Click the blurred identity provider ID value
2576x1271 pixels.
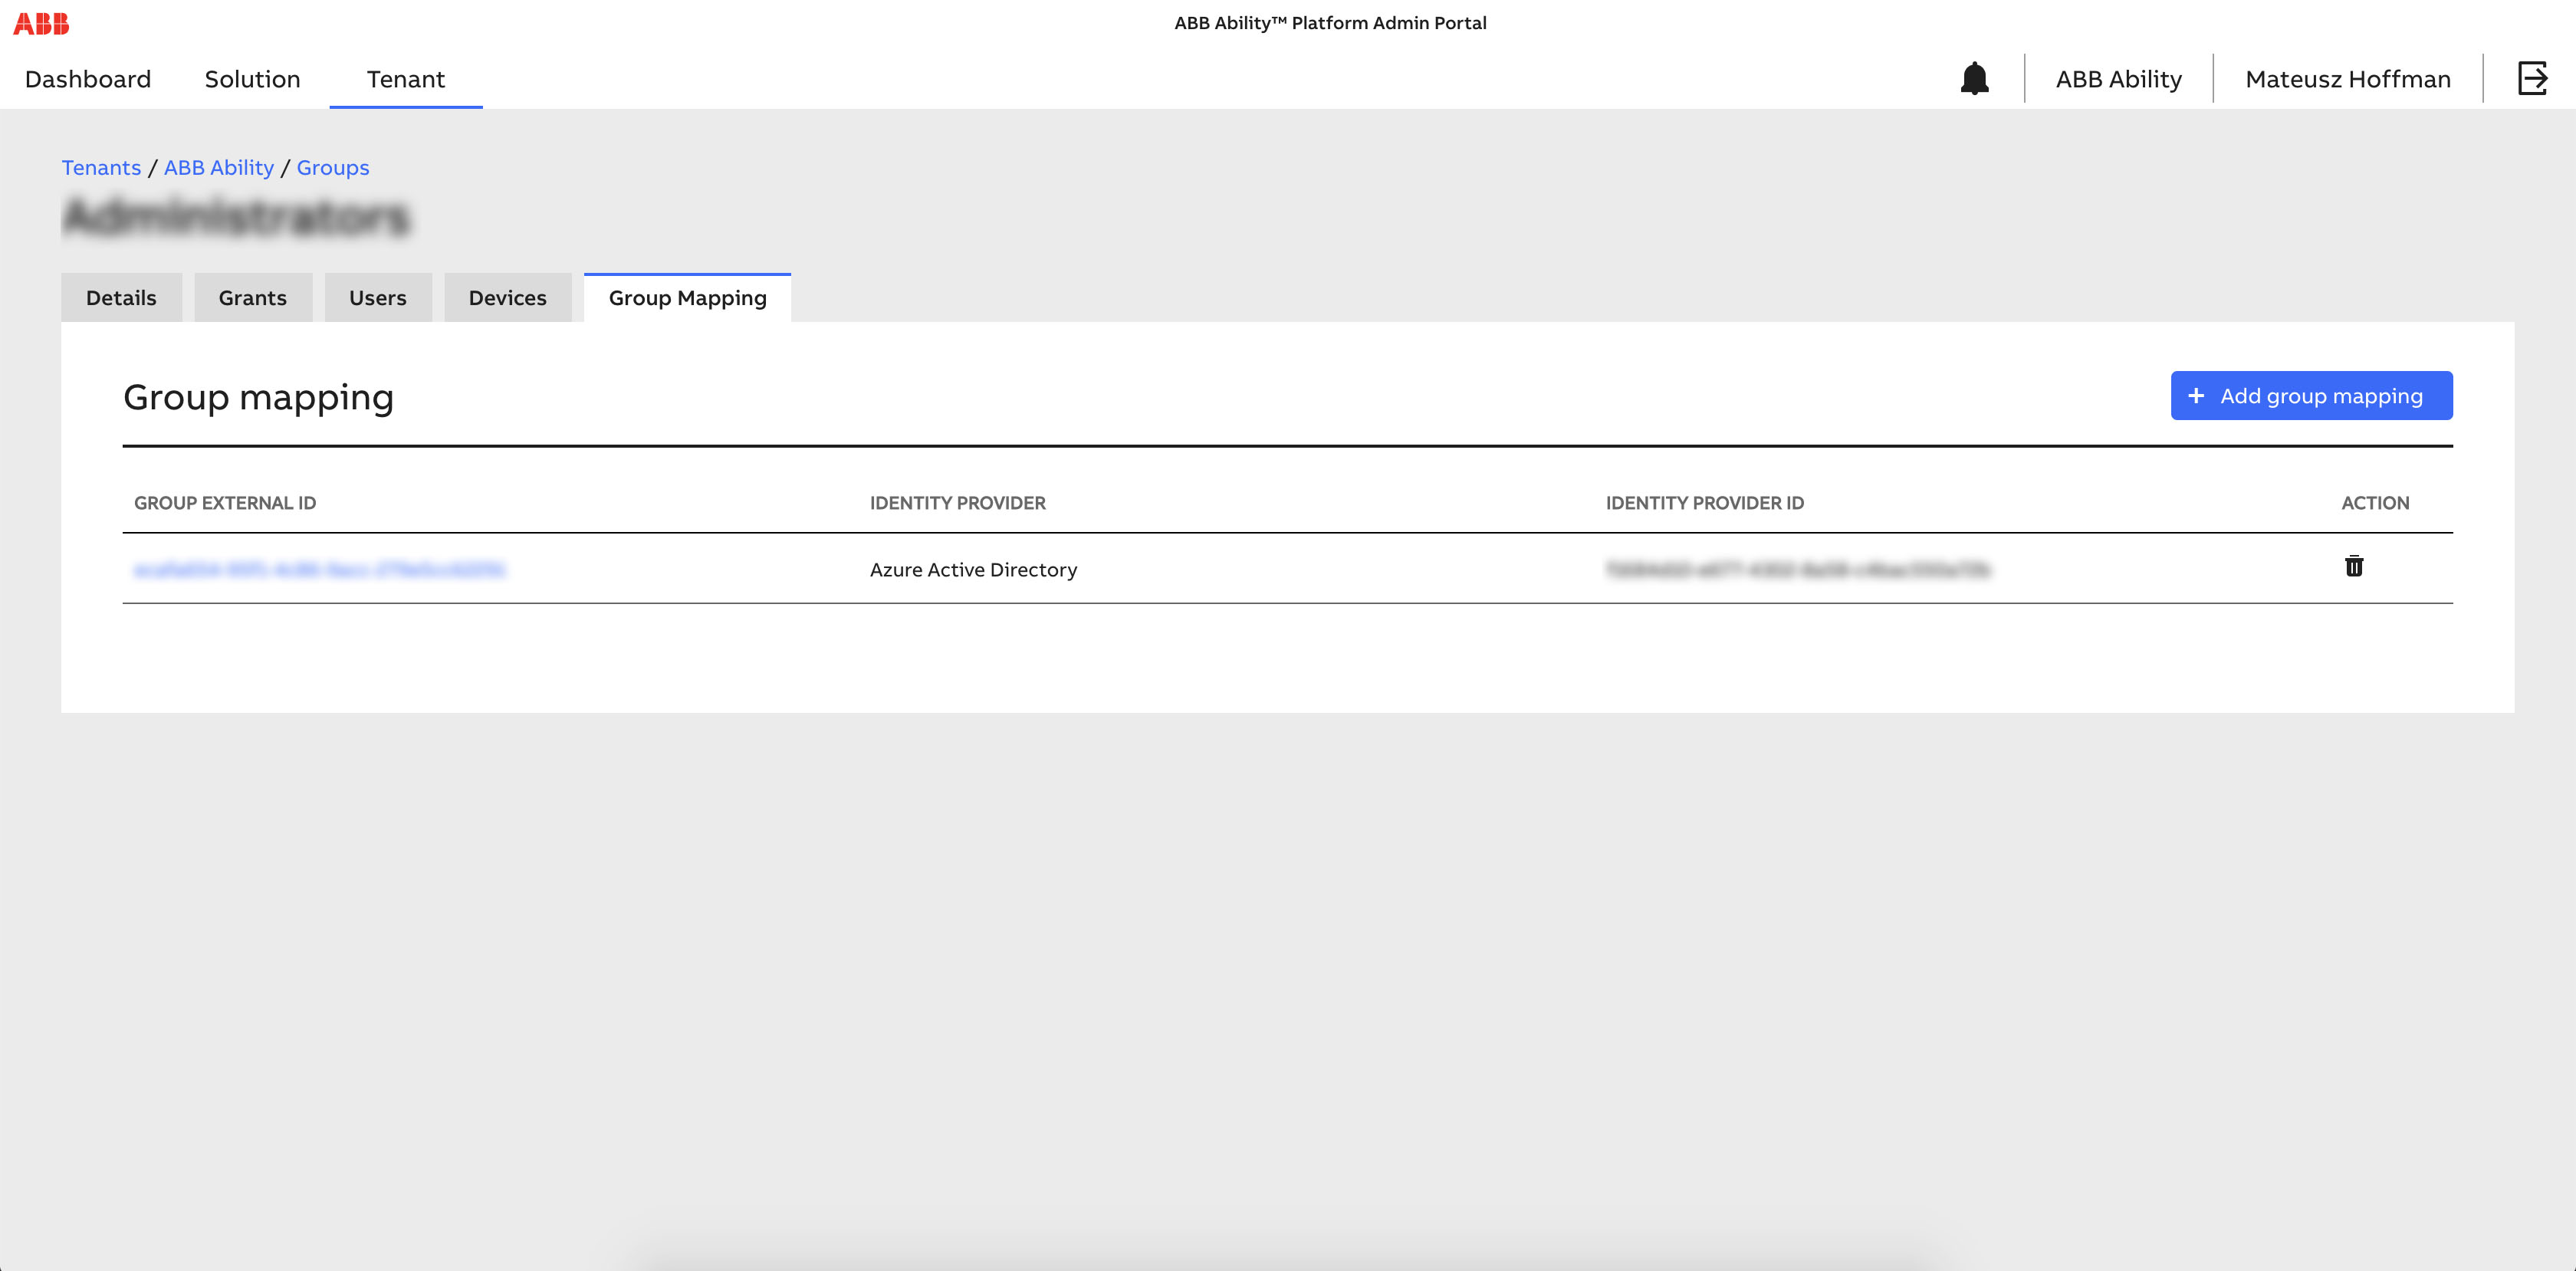pyautogui.click(x=1798, y=570)
